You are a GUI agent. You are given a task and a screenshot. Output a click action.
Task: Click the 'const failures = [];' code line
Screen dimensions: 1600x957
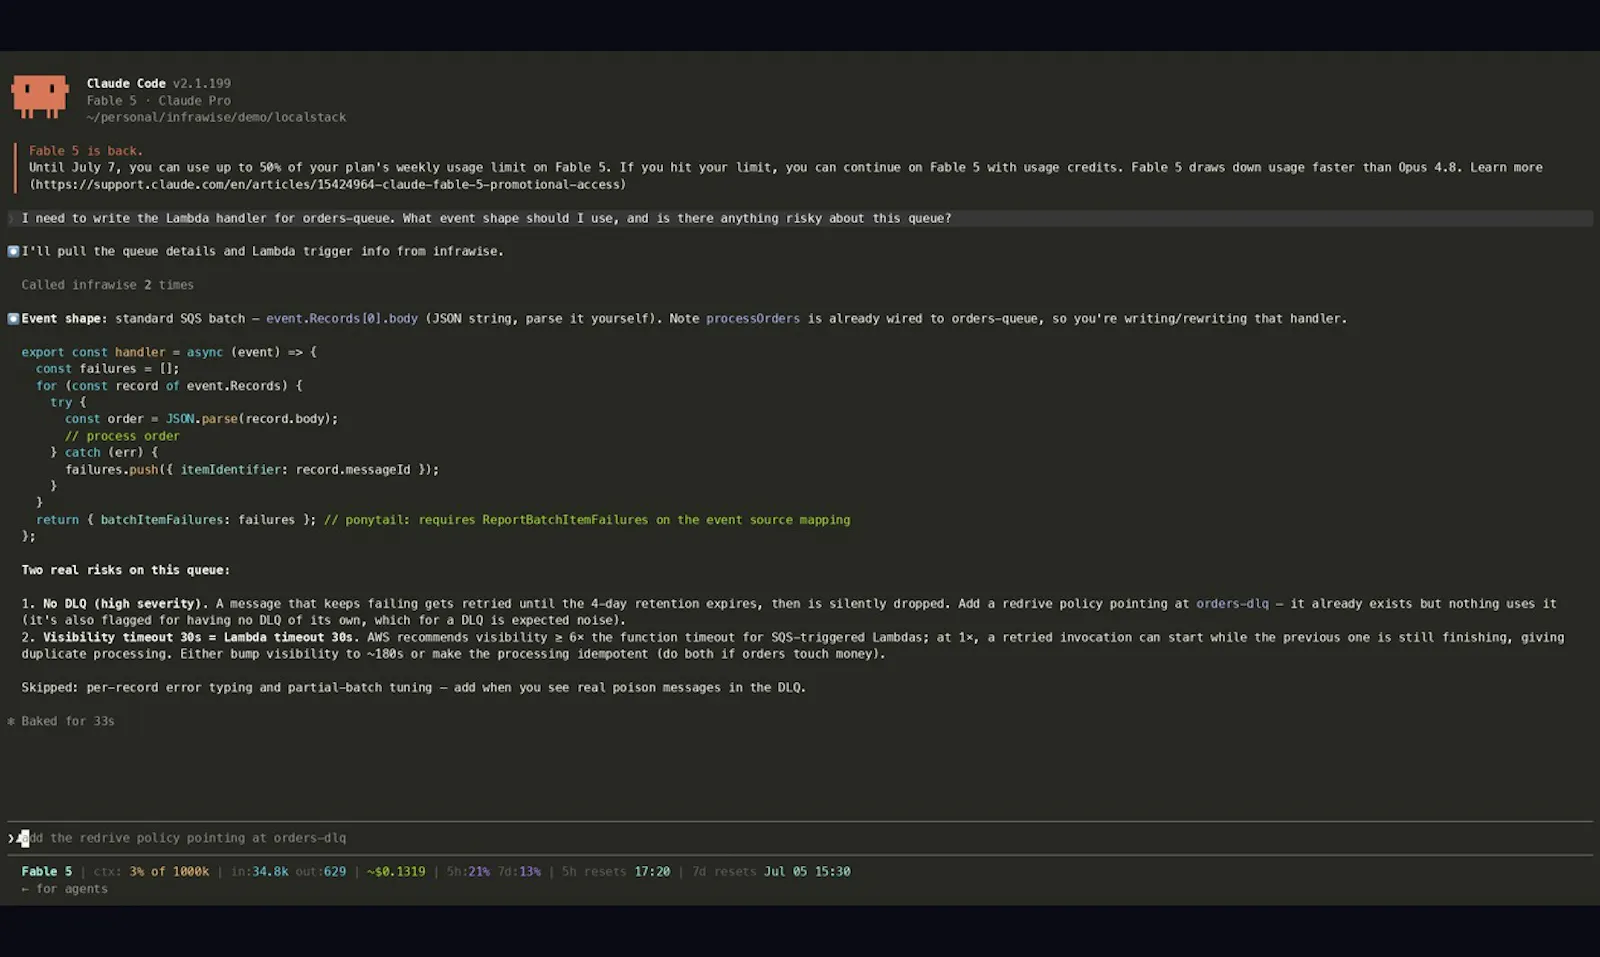[x=108, y=369]
